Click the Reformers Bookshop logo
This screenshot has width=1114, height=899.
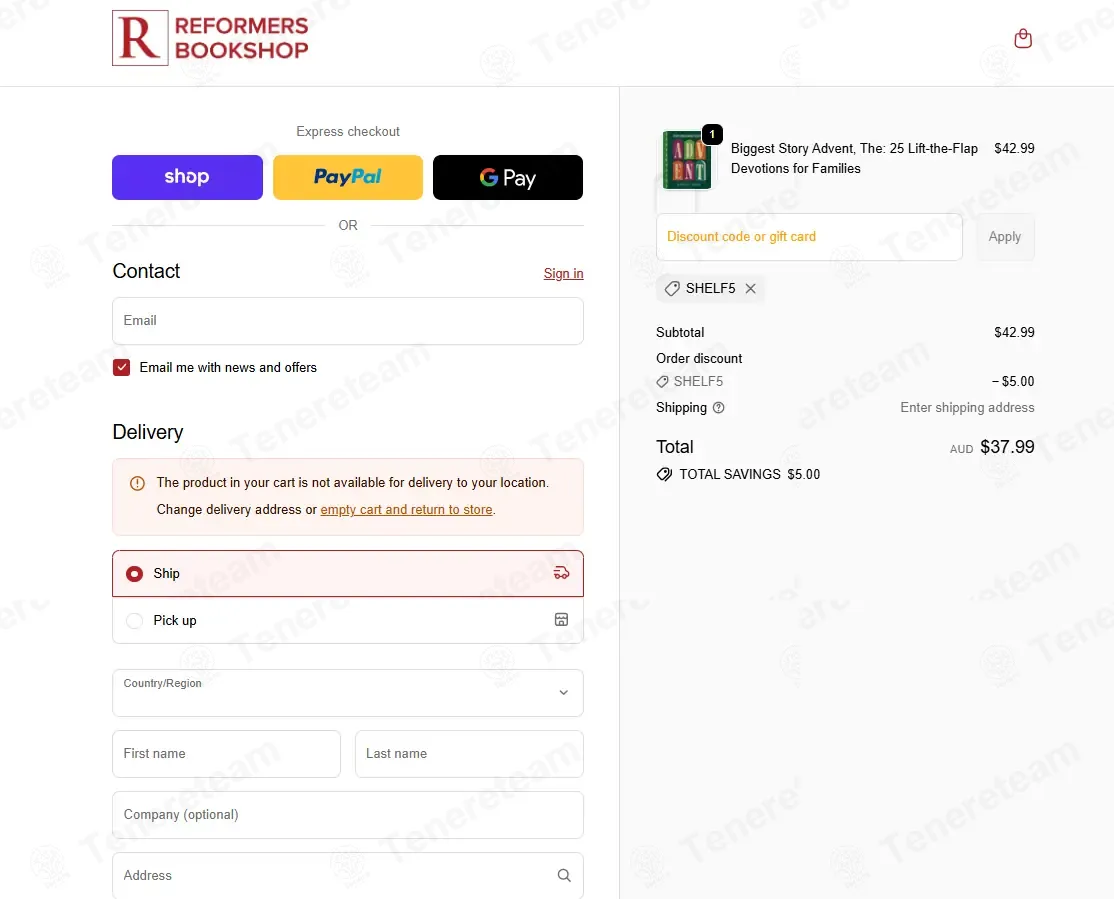pyautogui.click(x=210, y=38)
